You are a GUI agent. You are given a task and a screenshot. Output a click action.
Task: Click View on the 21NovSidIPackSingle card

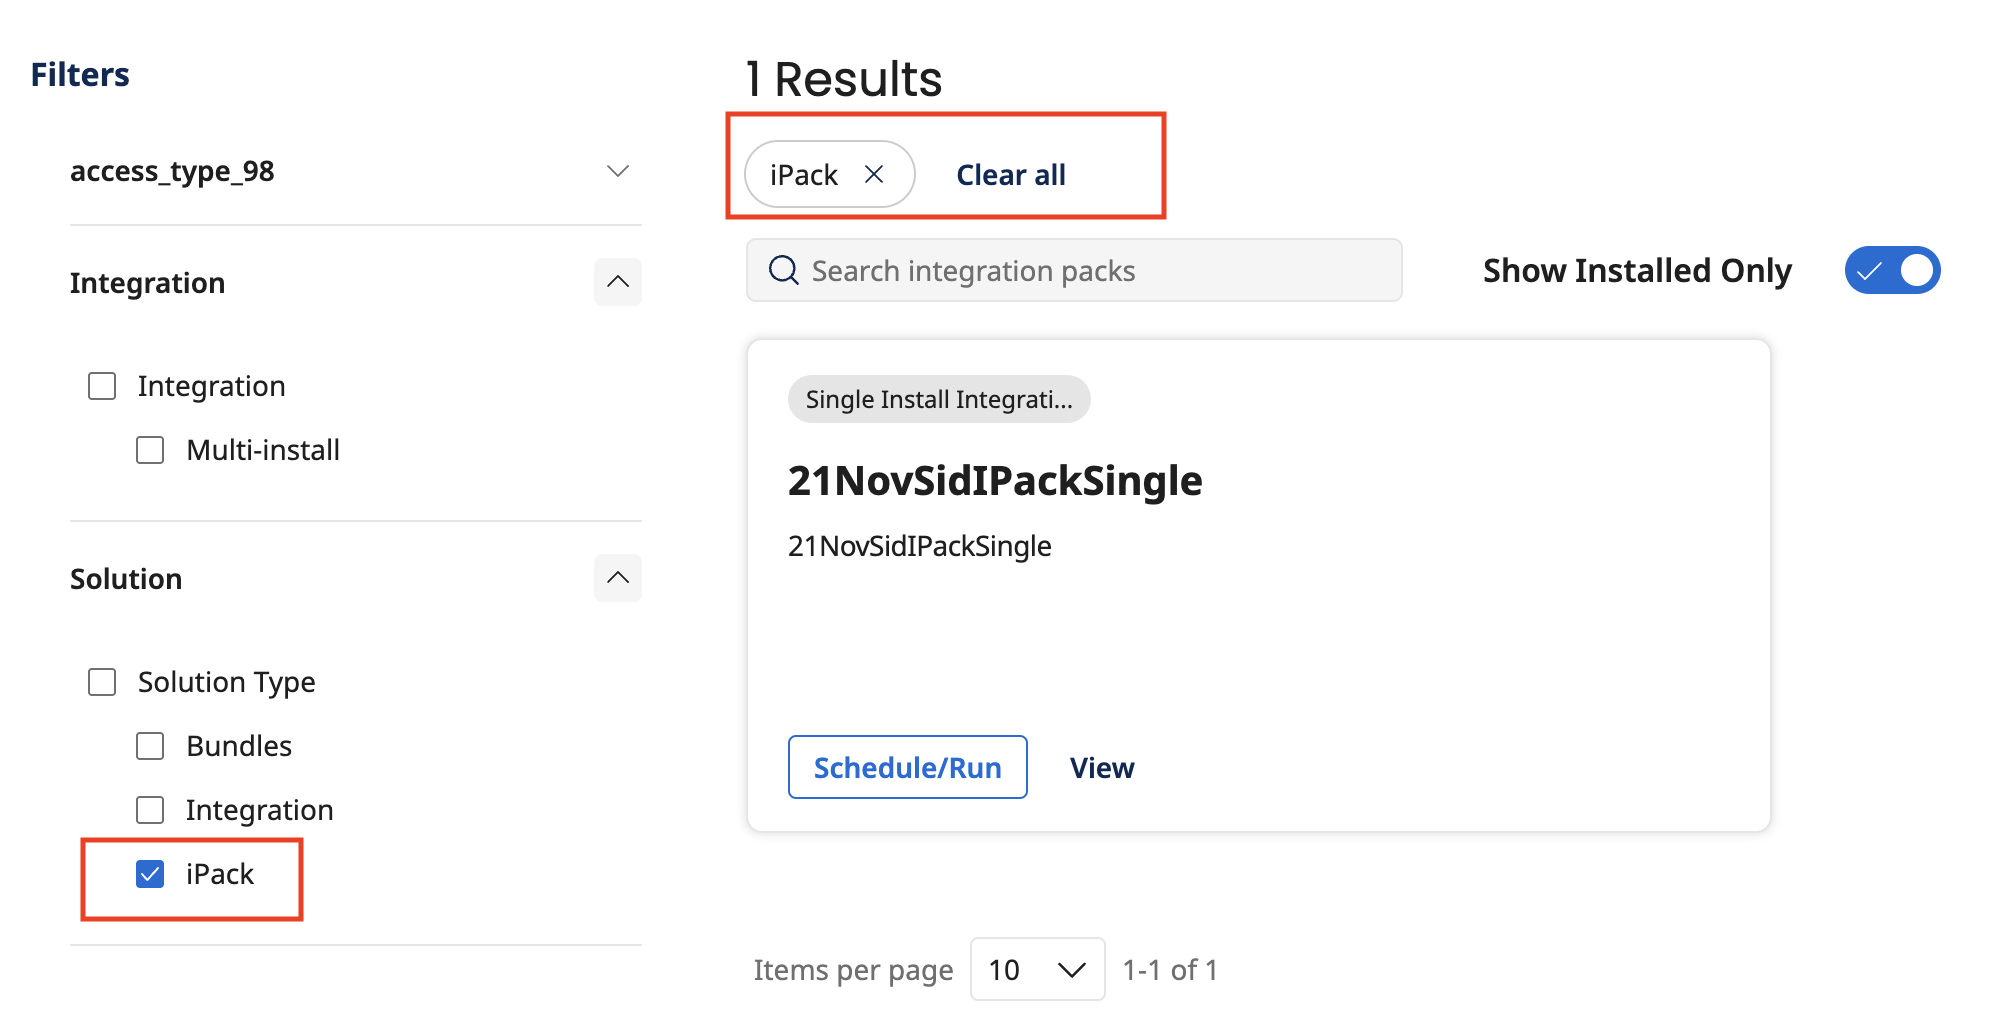[1101, 768]
